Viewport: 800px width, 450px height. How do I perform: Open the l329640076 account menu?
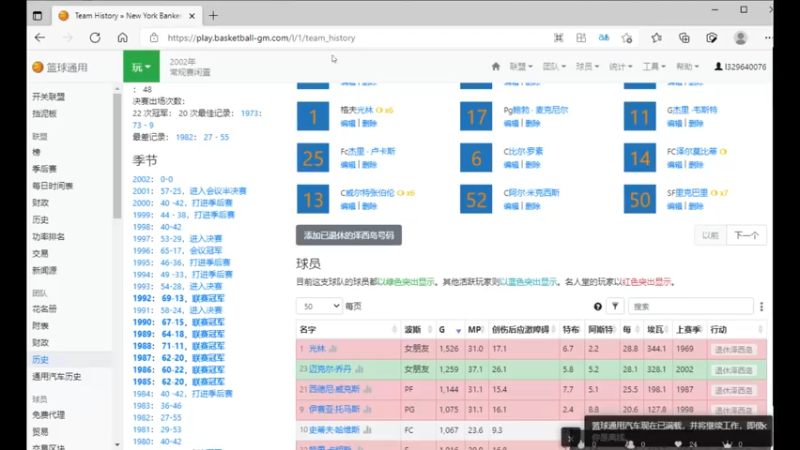740,67
